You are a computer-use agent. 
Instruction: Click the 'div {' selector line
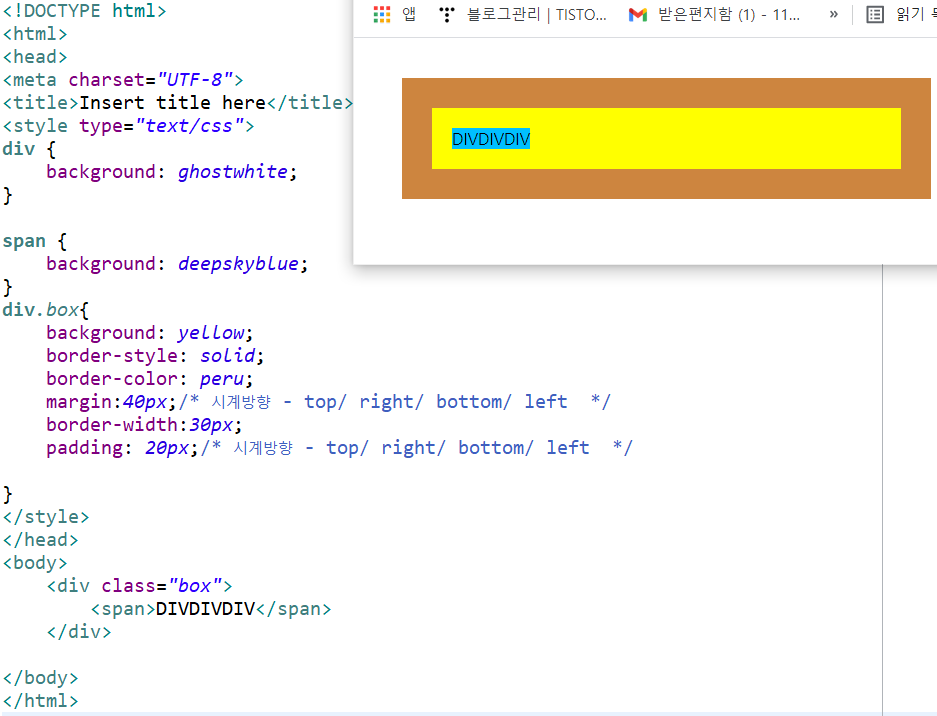[x=29, y=149]
